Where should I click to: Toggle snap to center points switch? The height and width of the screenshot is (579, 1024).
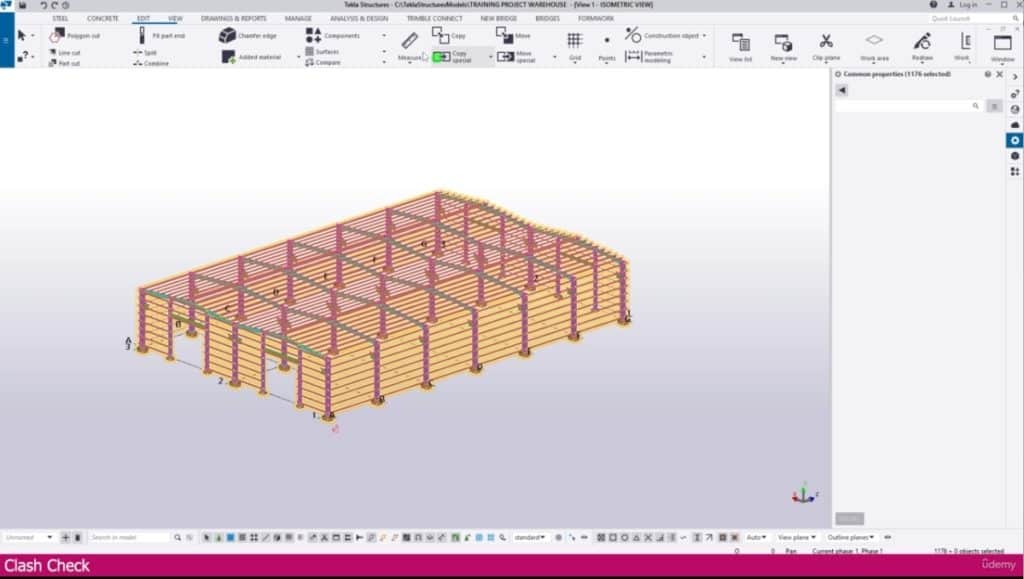tap(624, 537)
